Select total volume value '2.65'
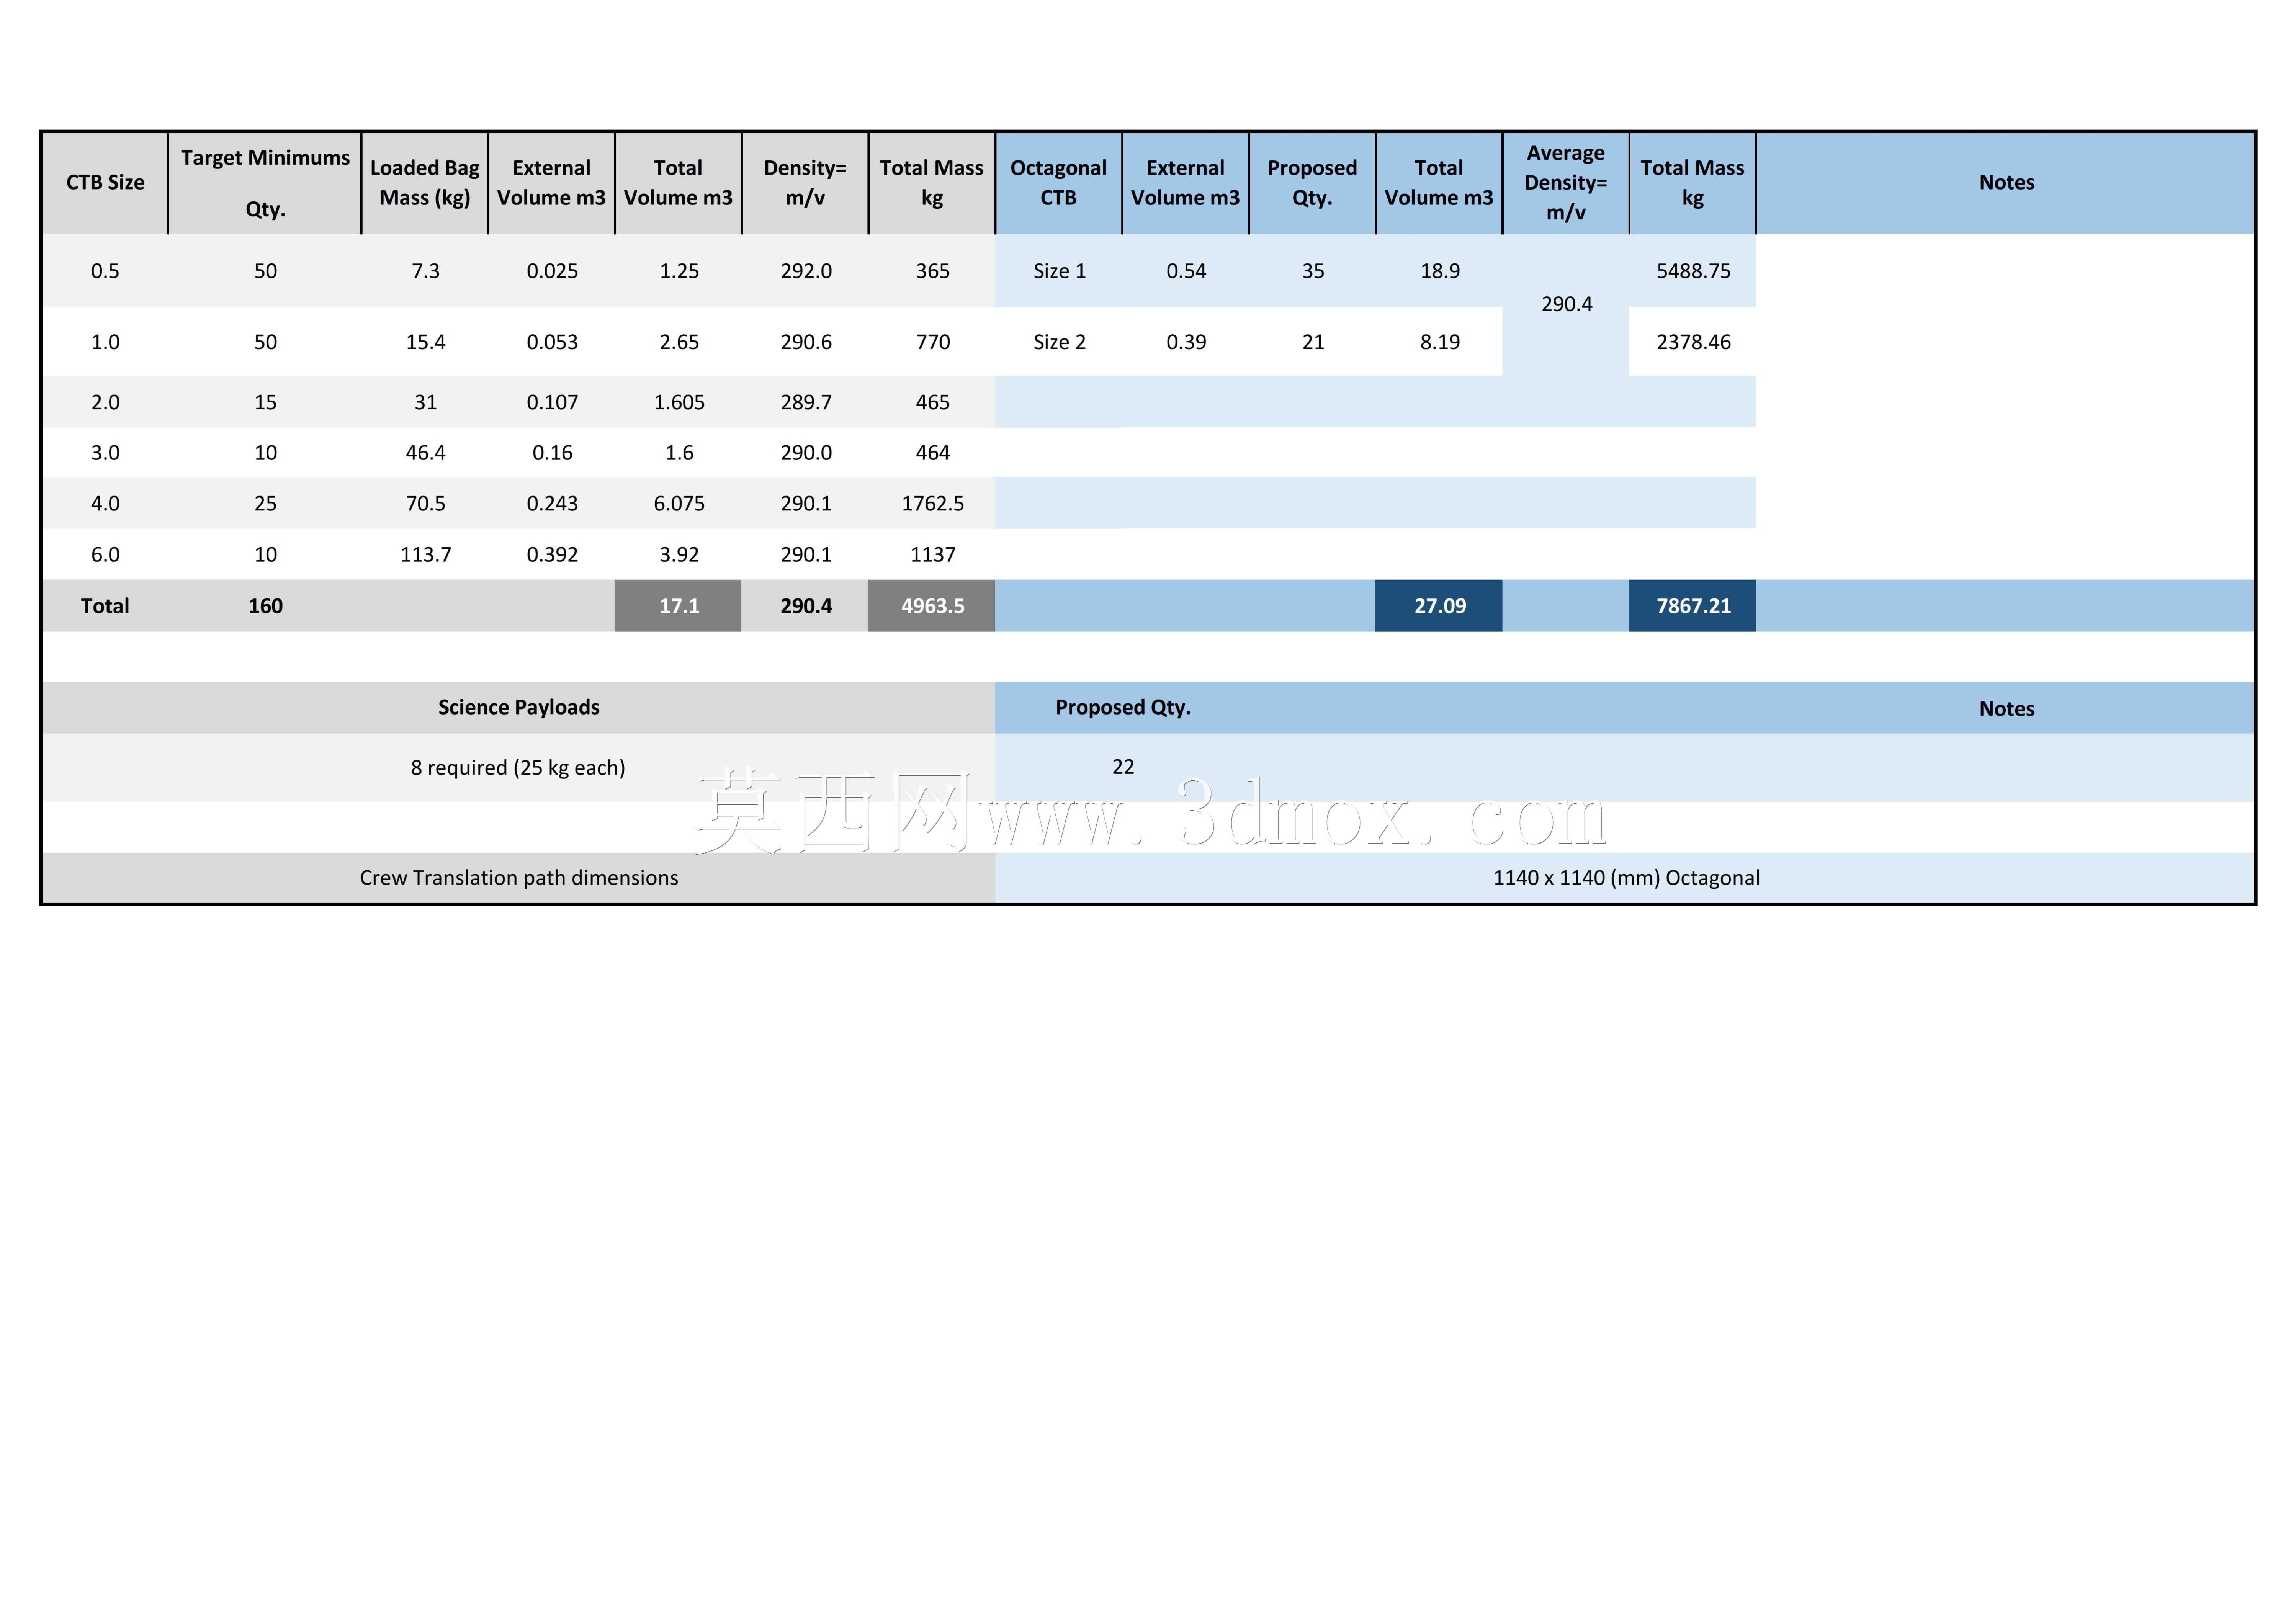This screenshot has height=1622, width=2296. coord(679,342)
